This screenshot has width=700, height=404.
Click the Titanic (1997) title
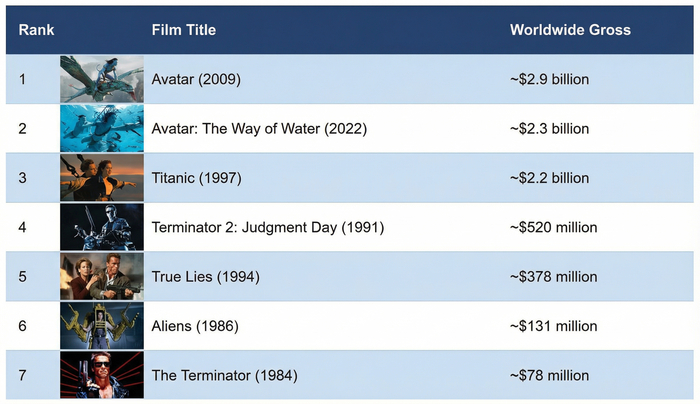click(x=196, y=178)
